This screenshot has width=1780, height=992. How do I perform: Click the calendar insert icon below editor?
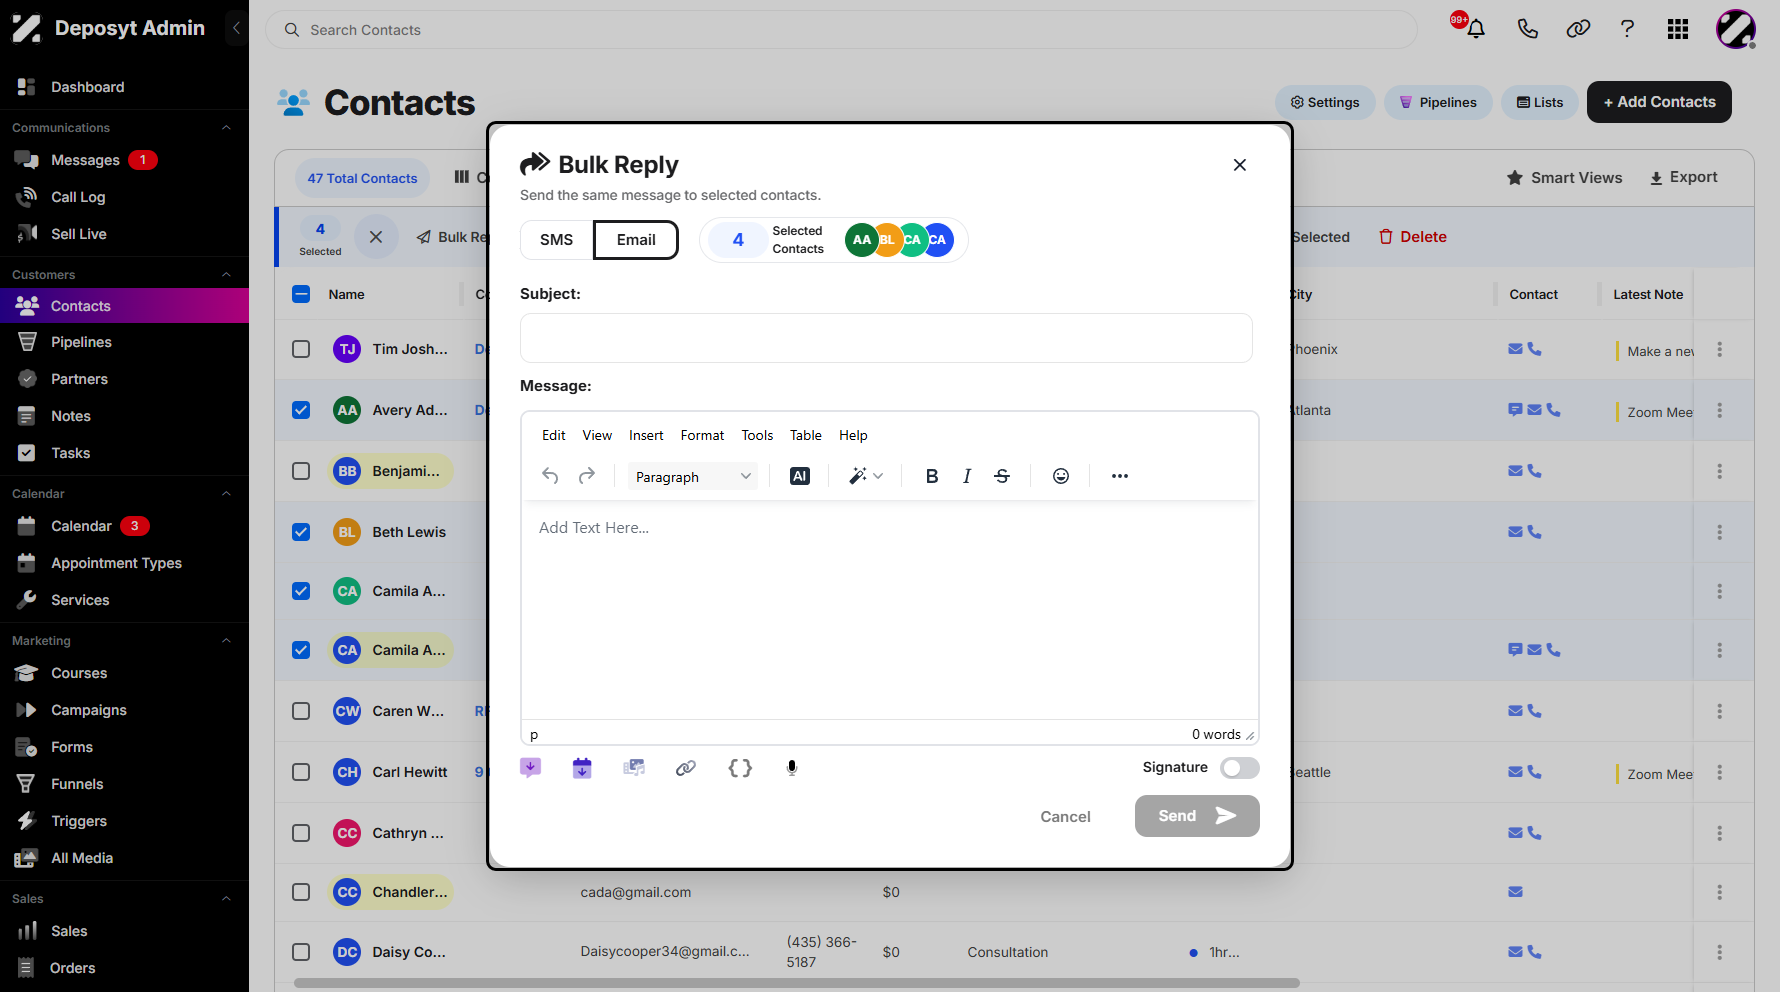click(582, 768)
